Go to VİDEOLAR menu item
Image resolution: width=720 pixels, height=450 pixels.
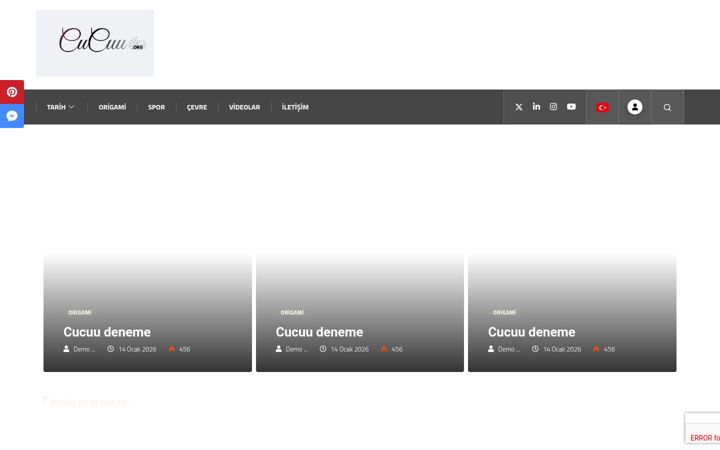point(244,107)
